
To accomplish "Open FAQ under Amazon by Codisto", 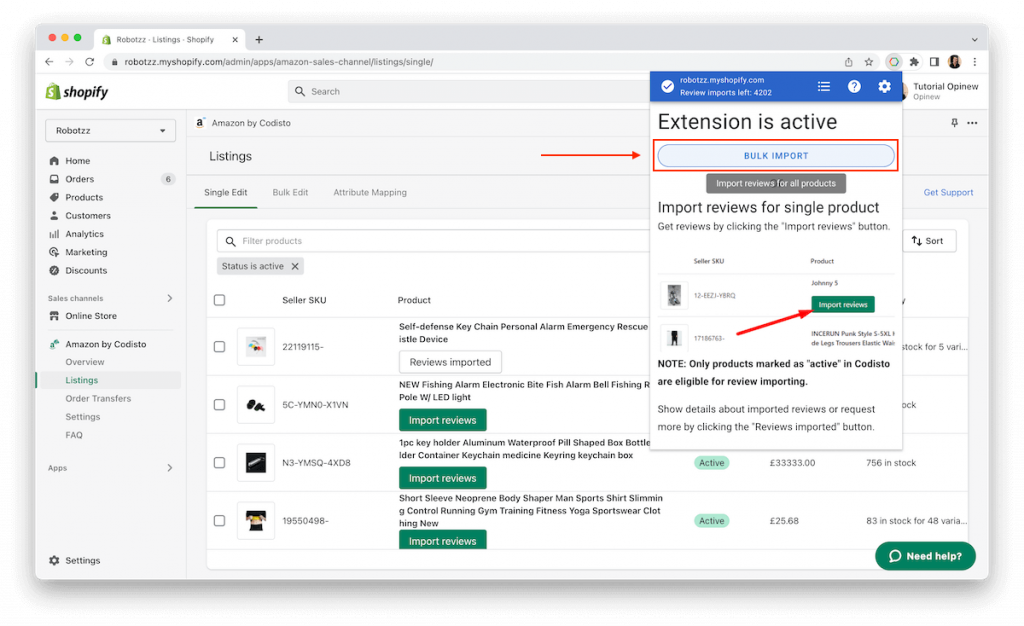I will (x=74, y=435).
